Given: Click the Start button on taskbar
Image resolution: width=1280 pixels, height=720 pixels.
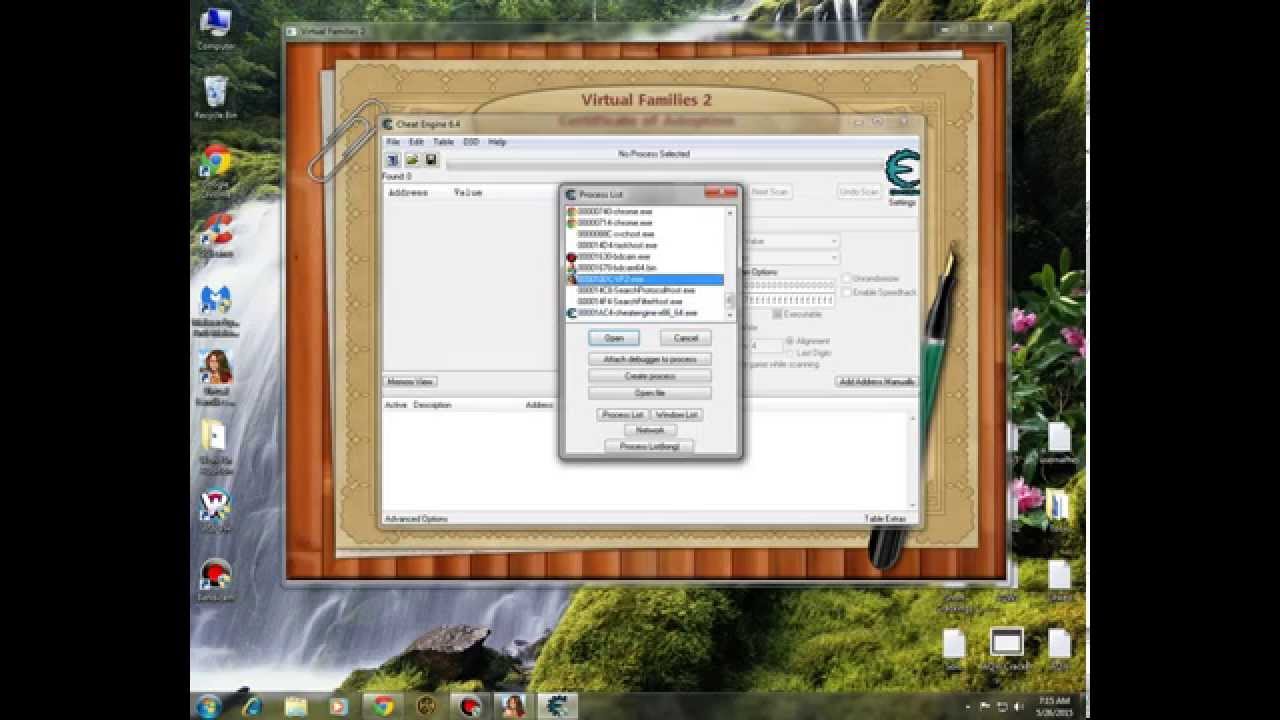Looking at the screenshot, I should click(209, 706).
